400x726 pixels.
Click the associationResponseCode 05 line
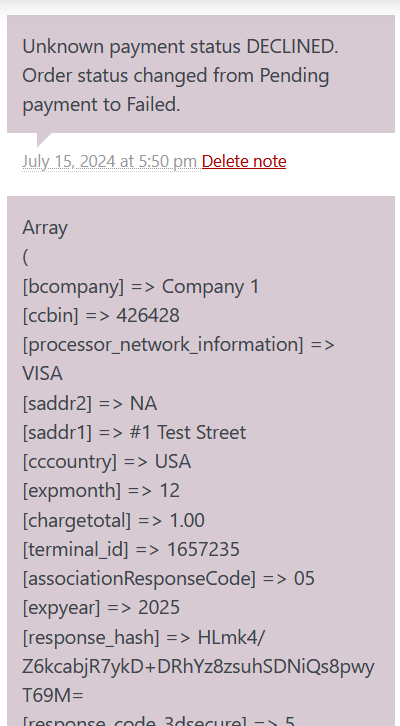[169, 579]
